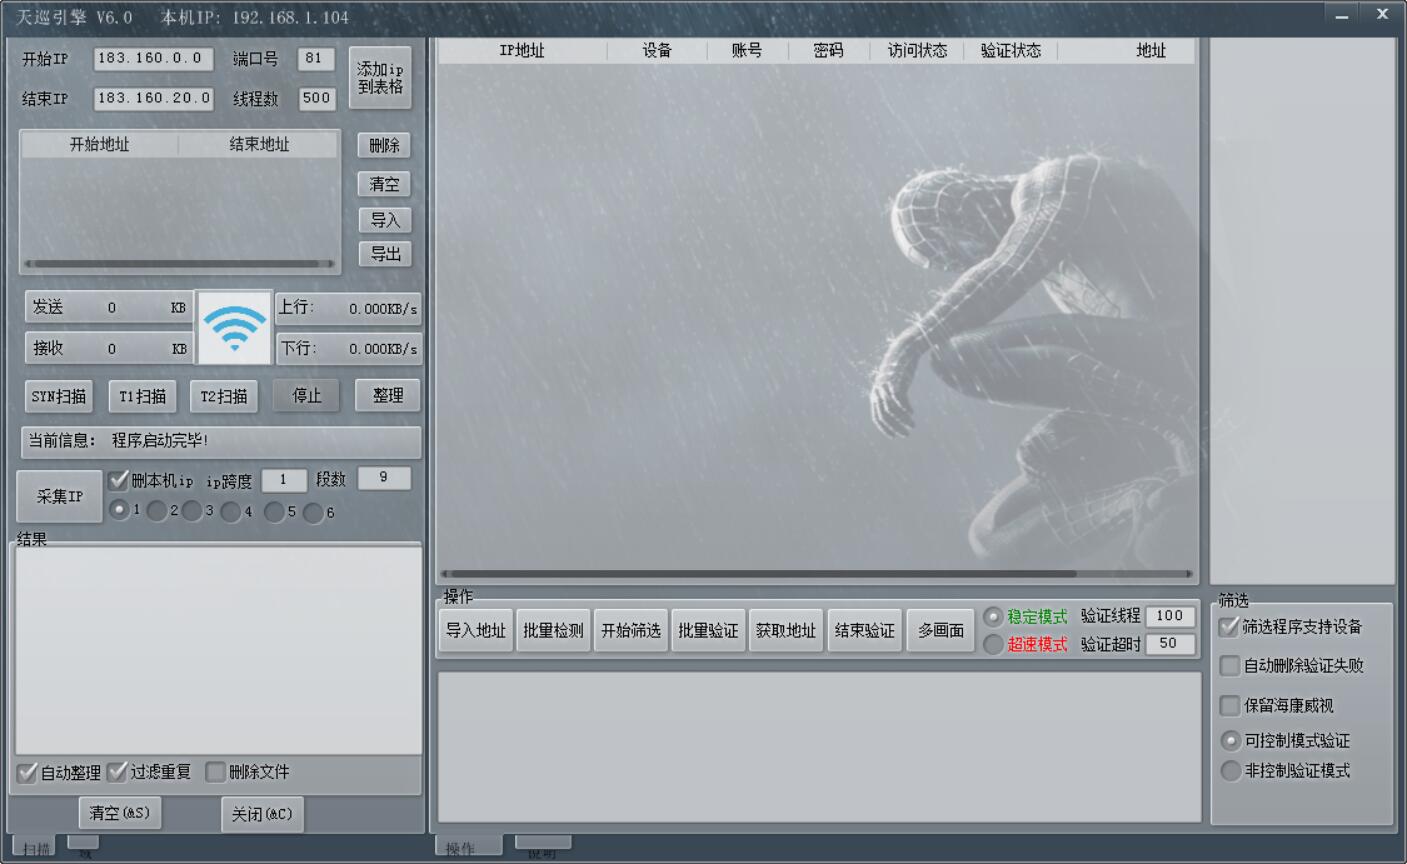The height and width of the screenshot is (864, 1407).
Task: Click the 开始IP input field
Action: pyautogui.click(x=153, y=59)
